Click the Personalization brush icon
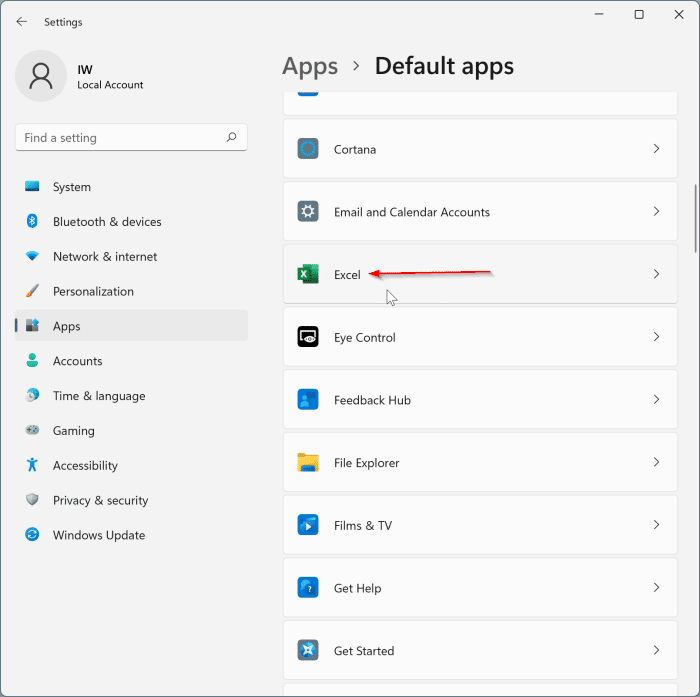The width and height of the screenshot is (700, 697). pyautogui.click(x=32, y=291)
